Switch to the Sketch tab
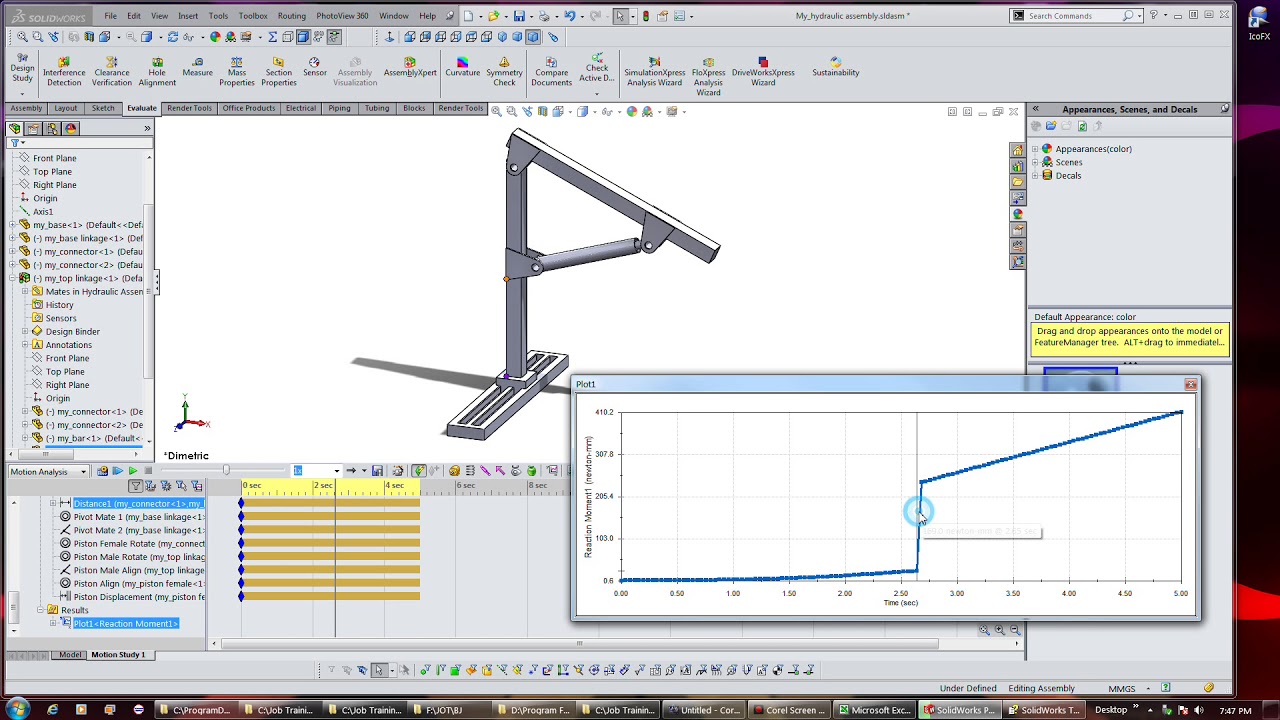 click(x=103, y=108)
